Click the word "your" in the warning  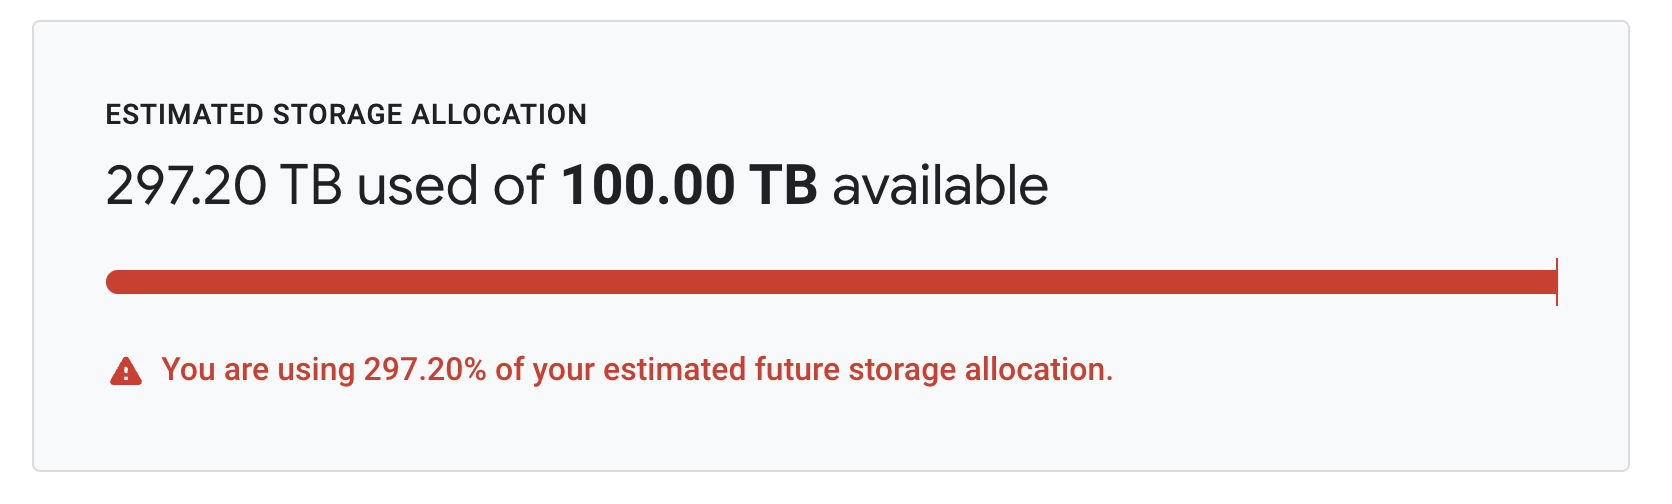point(564,370)
